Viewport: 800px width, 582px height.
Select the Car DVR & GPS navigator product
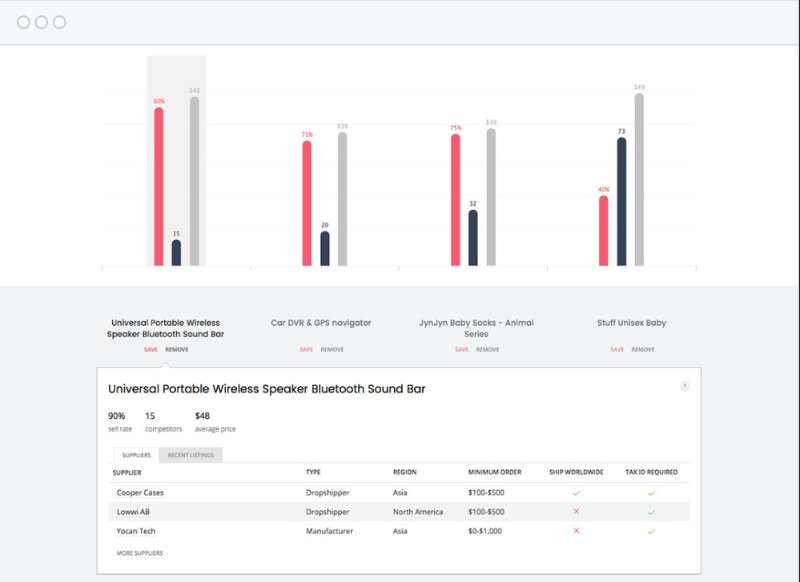click(320, 322)
